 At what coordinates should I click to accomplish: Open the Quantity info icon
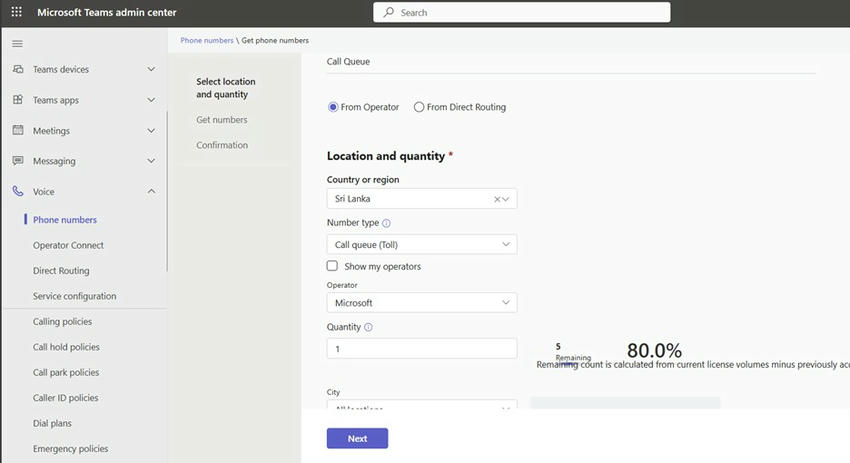pos(368,327)
